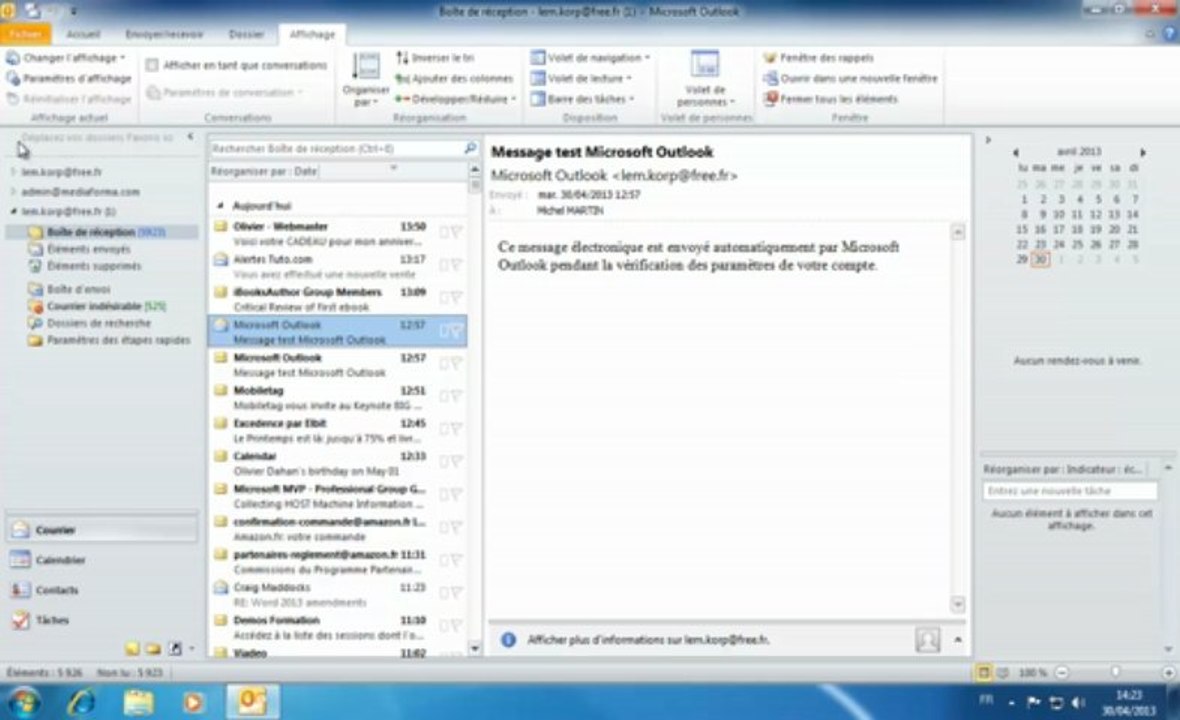The width and height of the screenshot is (1180, 720).
Task: Click Fenêtre des rappels
Action: 819,58
